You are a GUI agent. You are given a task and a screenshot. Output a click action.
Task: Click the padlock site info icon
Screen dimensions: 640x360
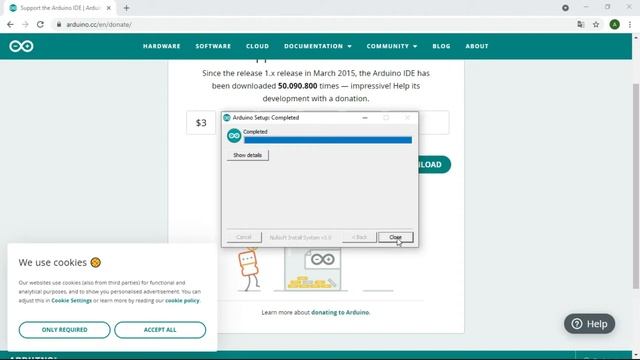coord(59,24)
